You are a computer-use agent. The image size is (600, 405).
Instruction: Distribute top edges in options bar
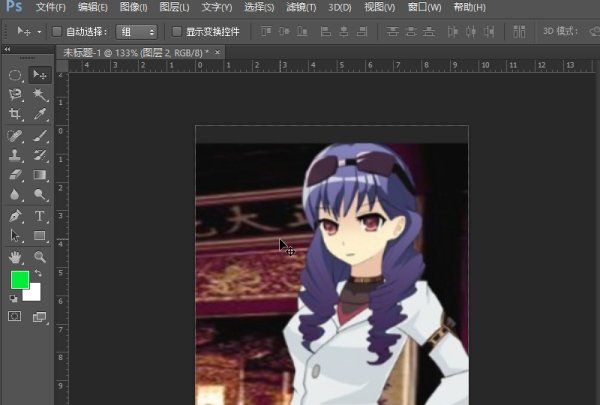point(392,31)
